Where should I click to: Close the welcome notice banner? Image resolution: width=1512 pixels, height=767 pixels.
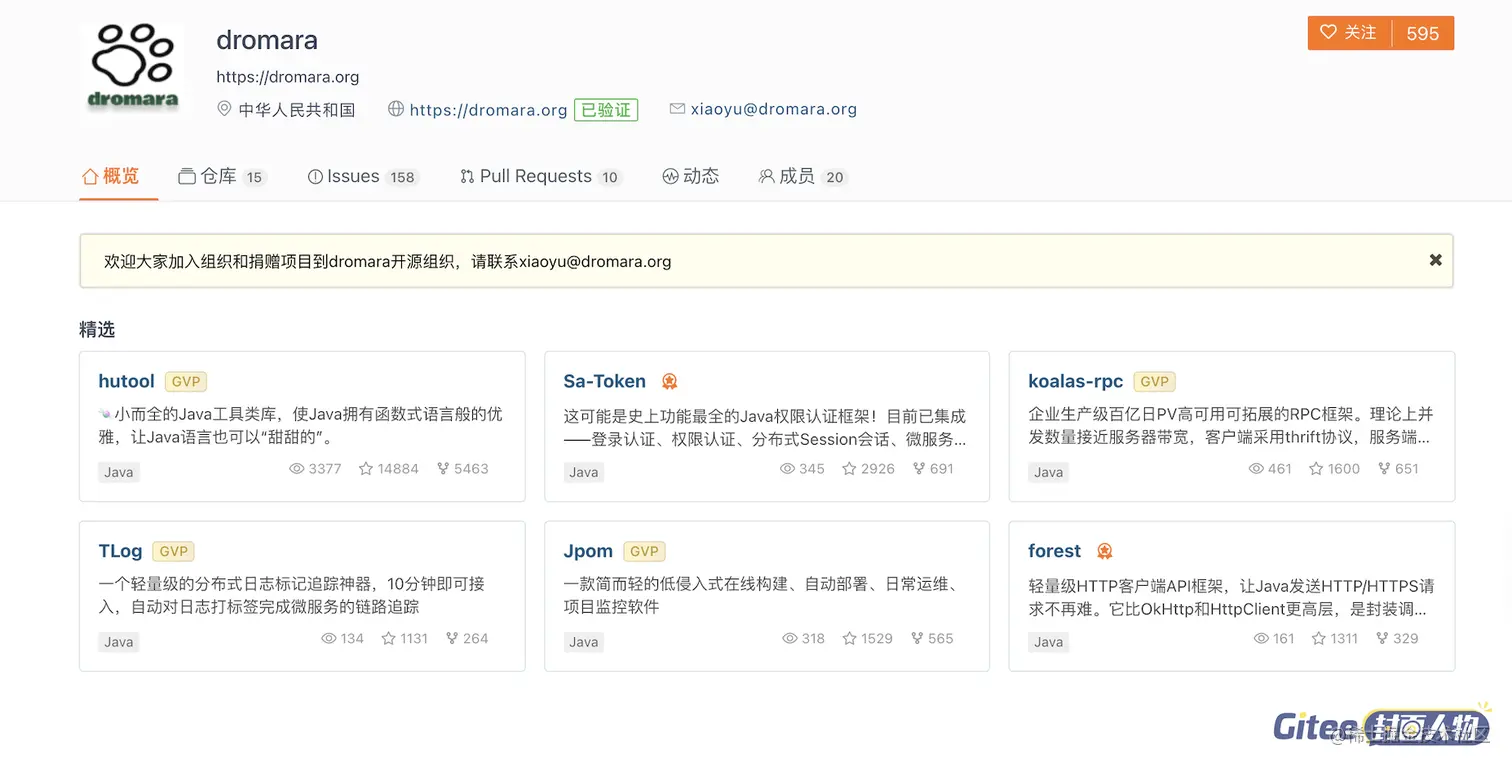(1435, 260)
